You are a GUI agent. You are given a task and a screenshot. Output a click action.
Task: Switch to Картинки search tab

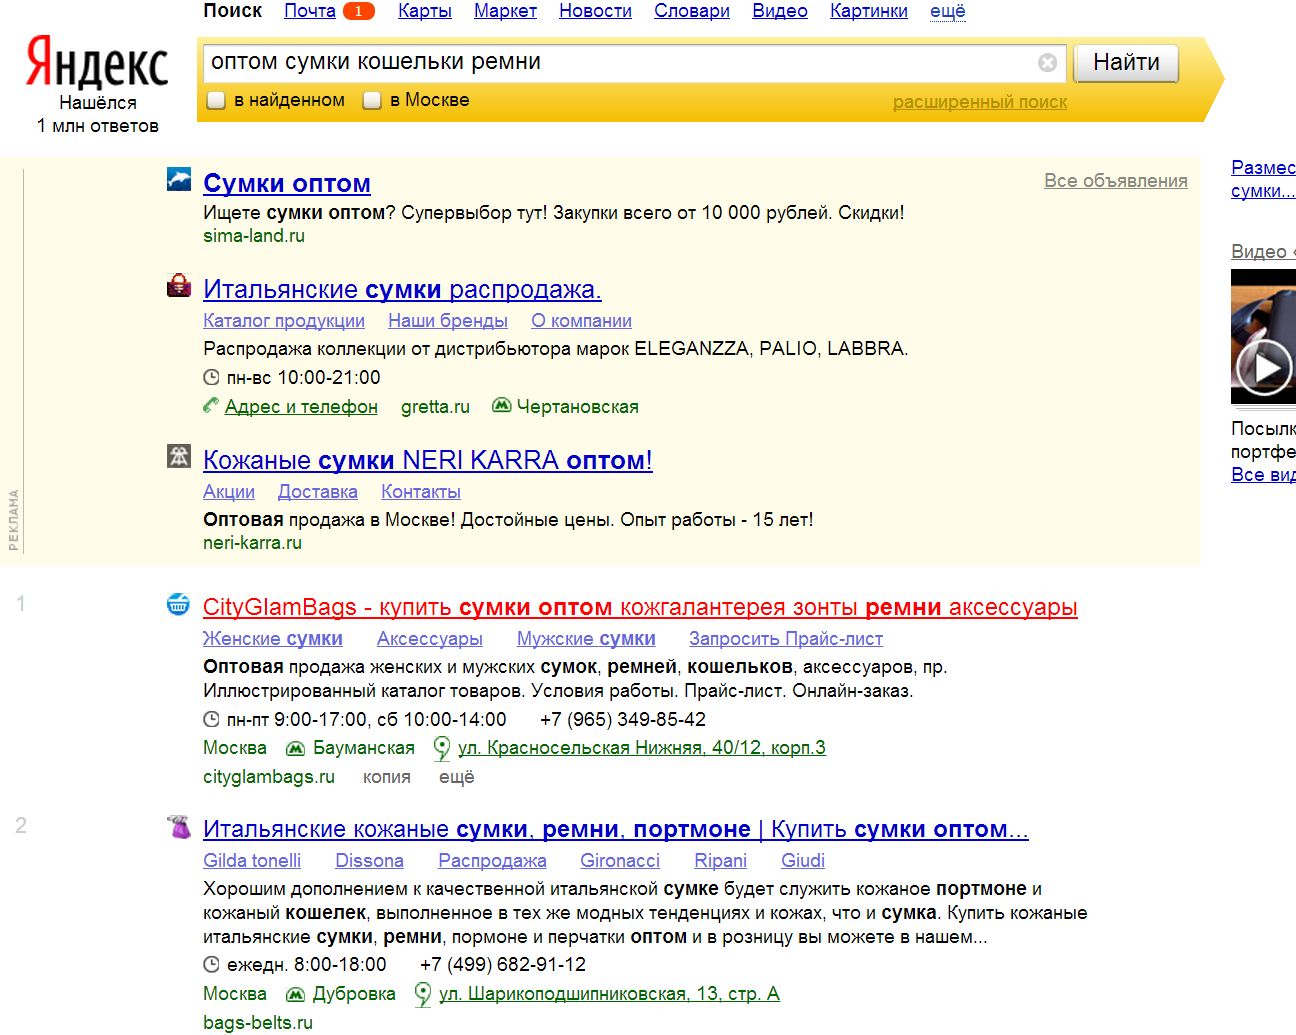(x=869, y=11)
